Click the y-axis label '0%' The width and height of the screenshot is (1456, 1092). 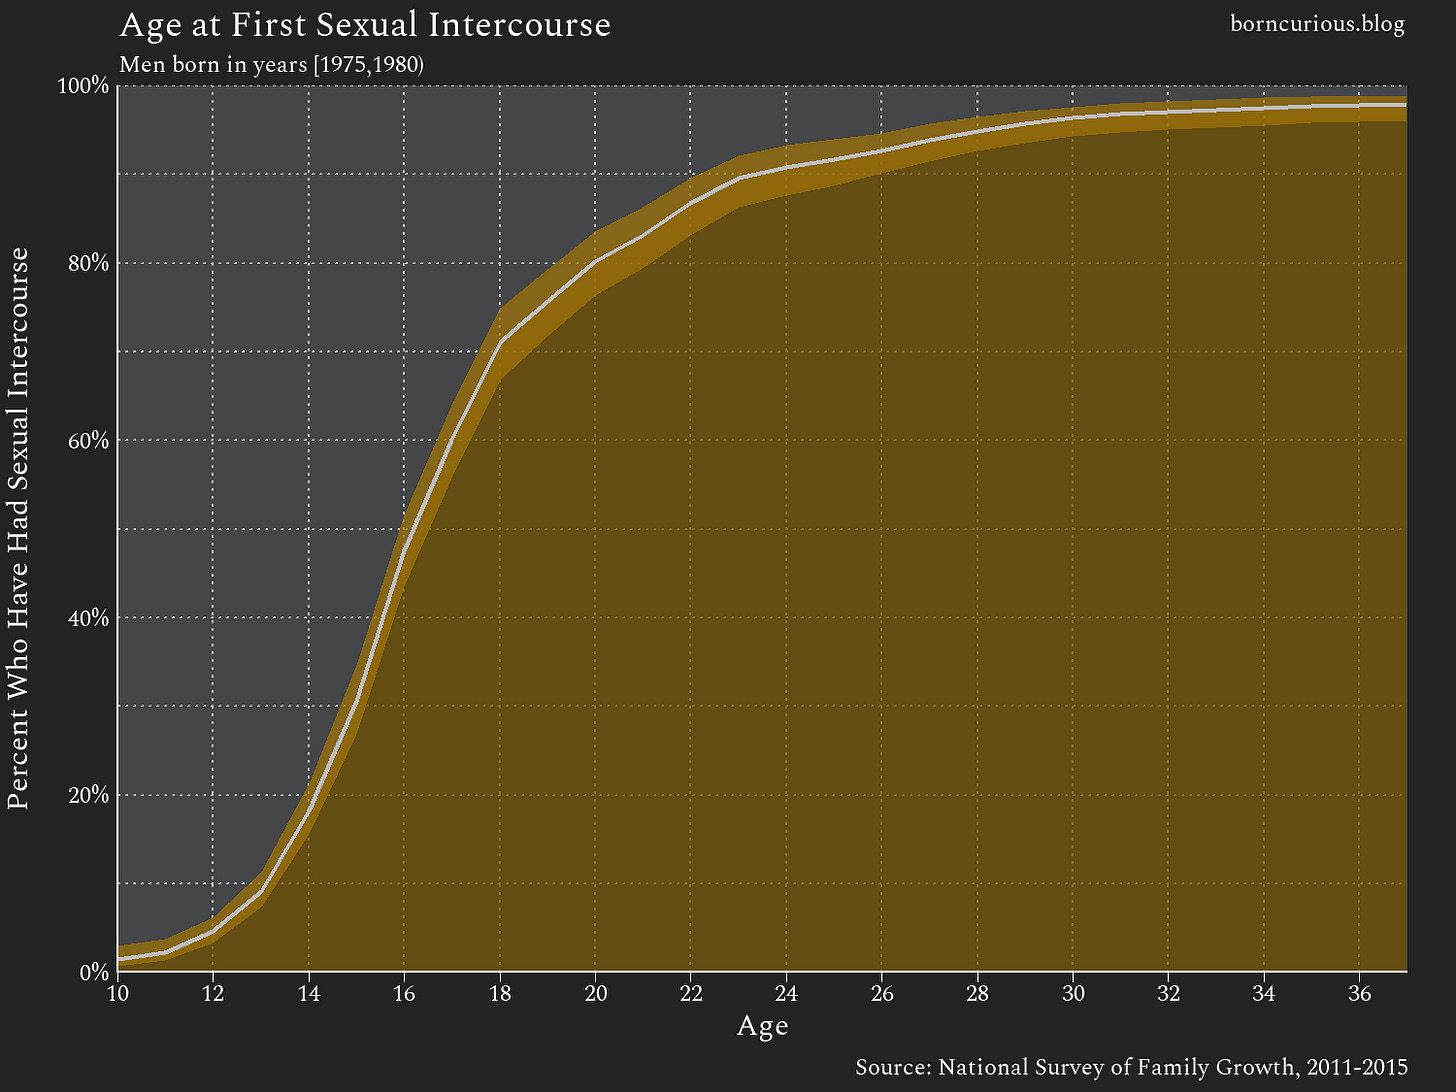(93, 972)
